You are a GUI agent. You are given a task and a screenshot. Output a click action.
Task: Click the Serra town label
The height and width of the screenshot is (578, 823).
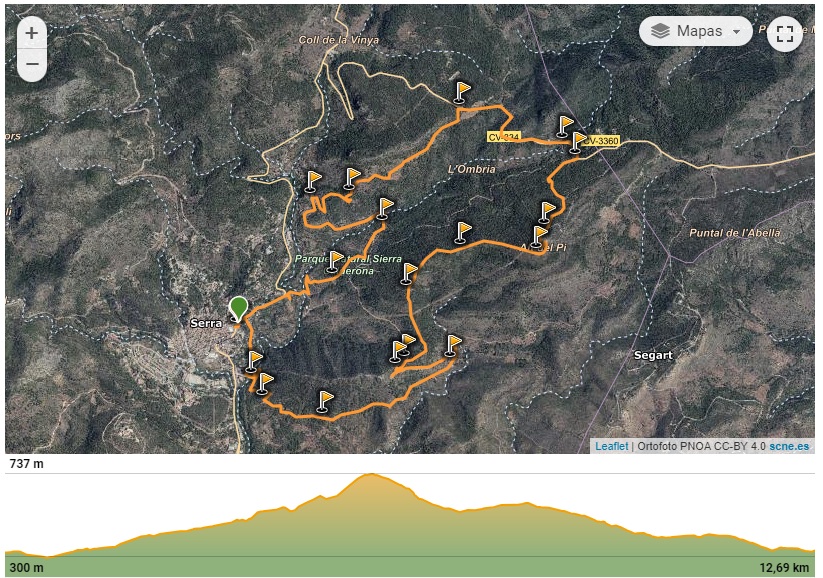pyautogui.click(x=206, y=323)
